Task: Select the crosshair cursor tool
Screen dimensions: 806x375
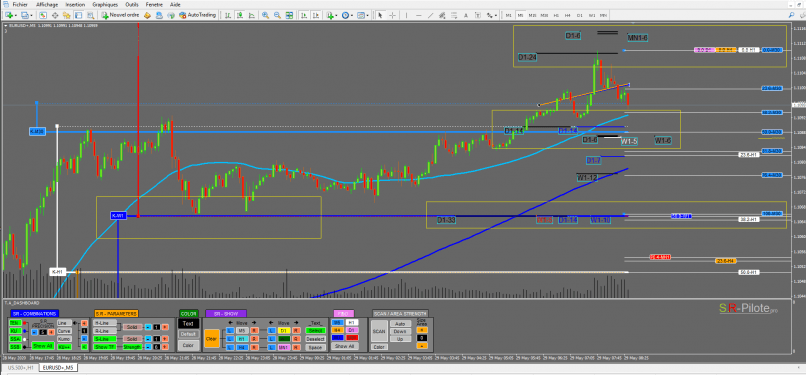Action: coord(392,15)
